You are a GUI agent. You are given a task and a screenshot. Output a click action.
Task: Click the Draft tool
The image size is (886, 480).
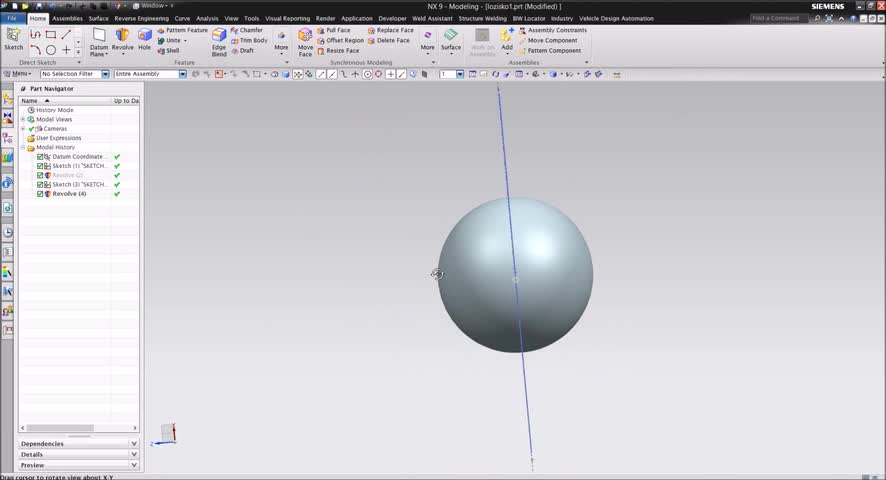[x=242, y=50]
